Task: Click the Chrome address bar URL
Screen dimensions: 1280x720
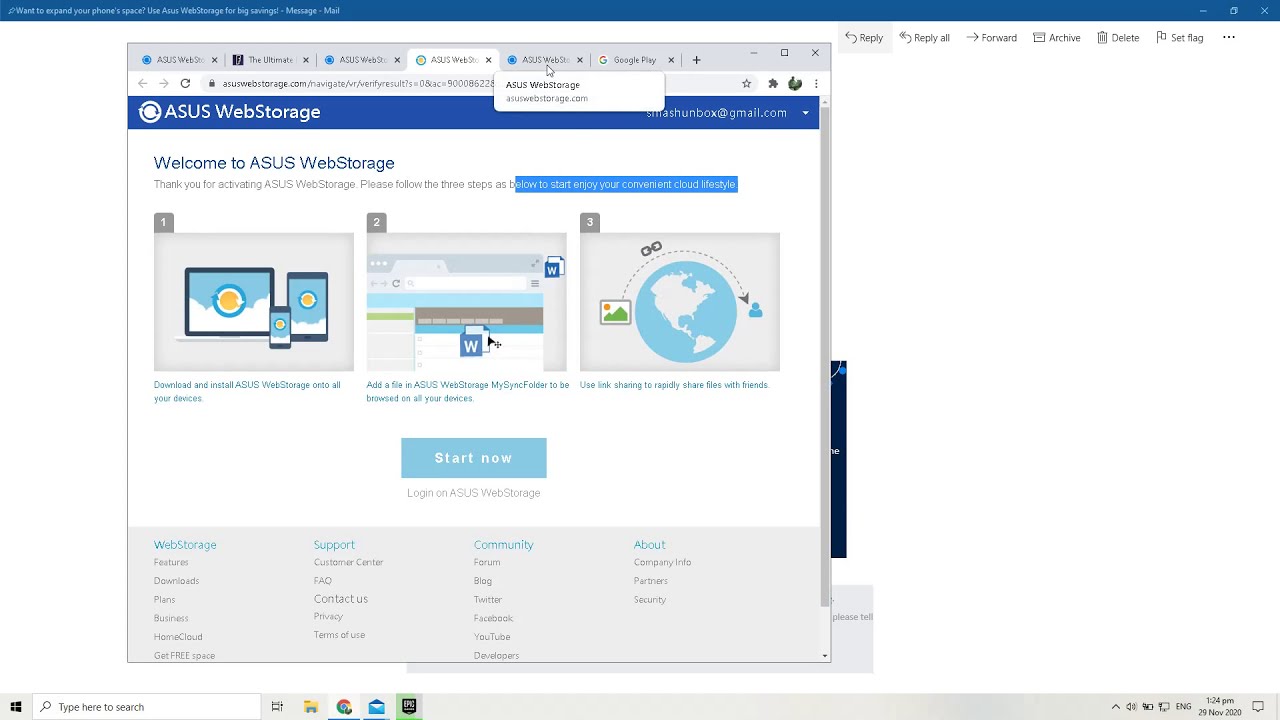Action: pos(357,84)
